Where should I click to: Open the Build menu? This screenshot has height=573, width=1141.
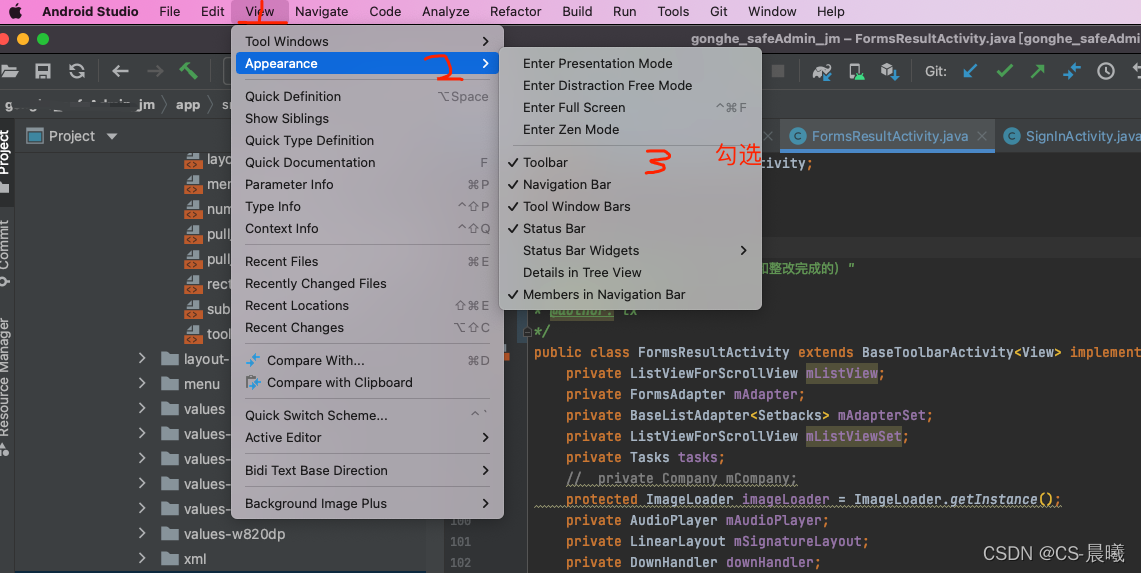(x=577, y=12)
